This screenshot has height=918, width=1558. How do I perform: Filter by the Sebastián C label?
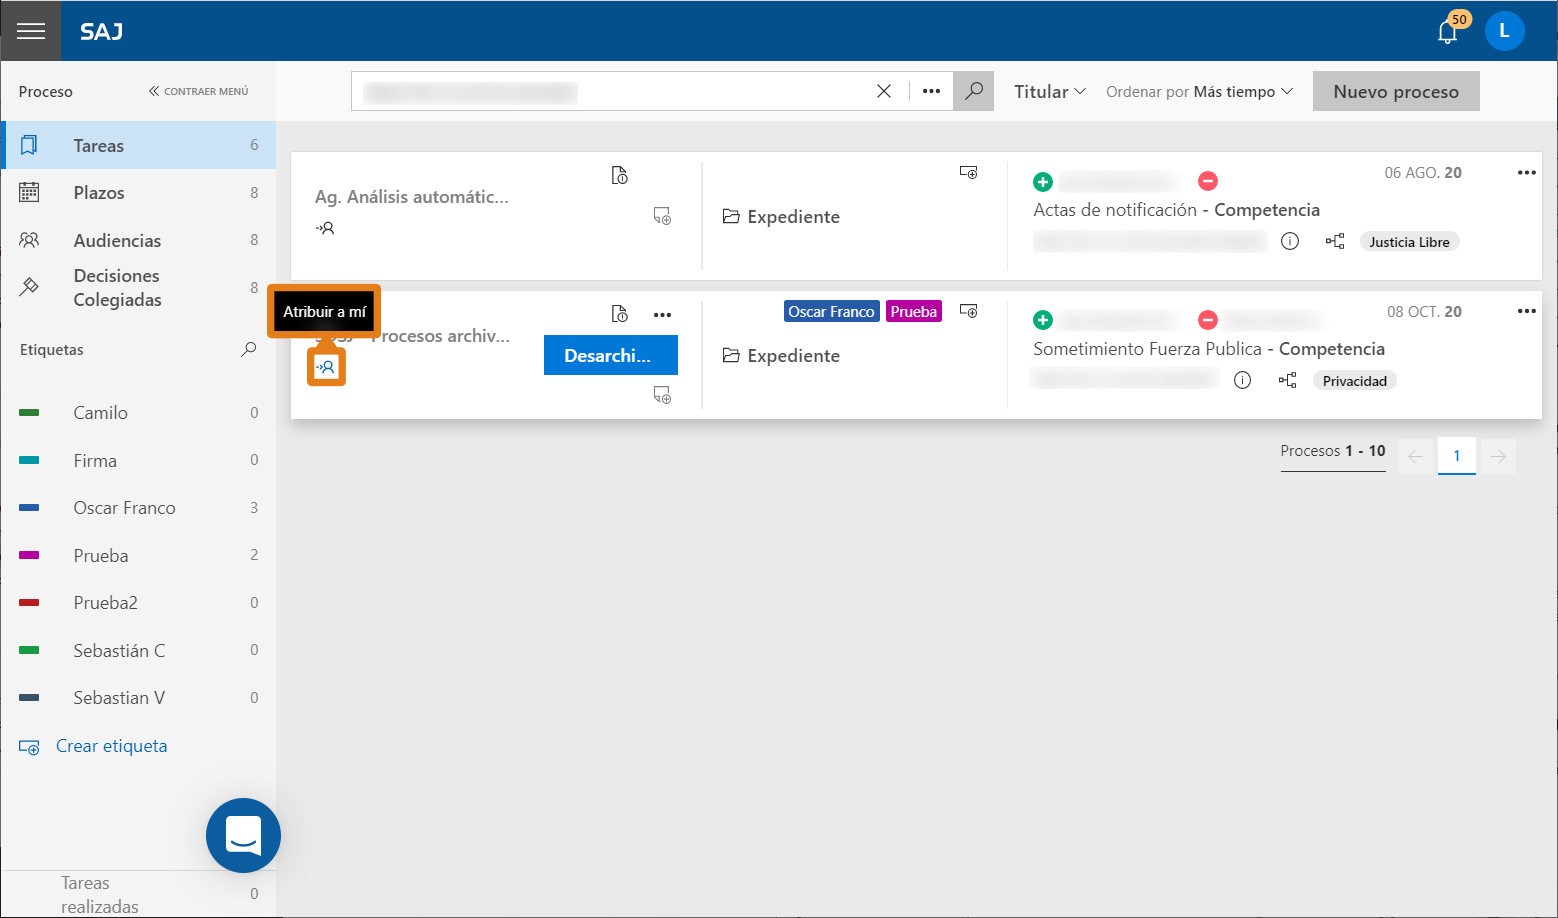tap(138, 650)
